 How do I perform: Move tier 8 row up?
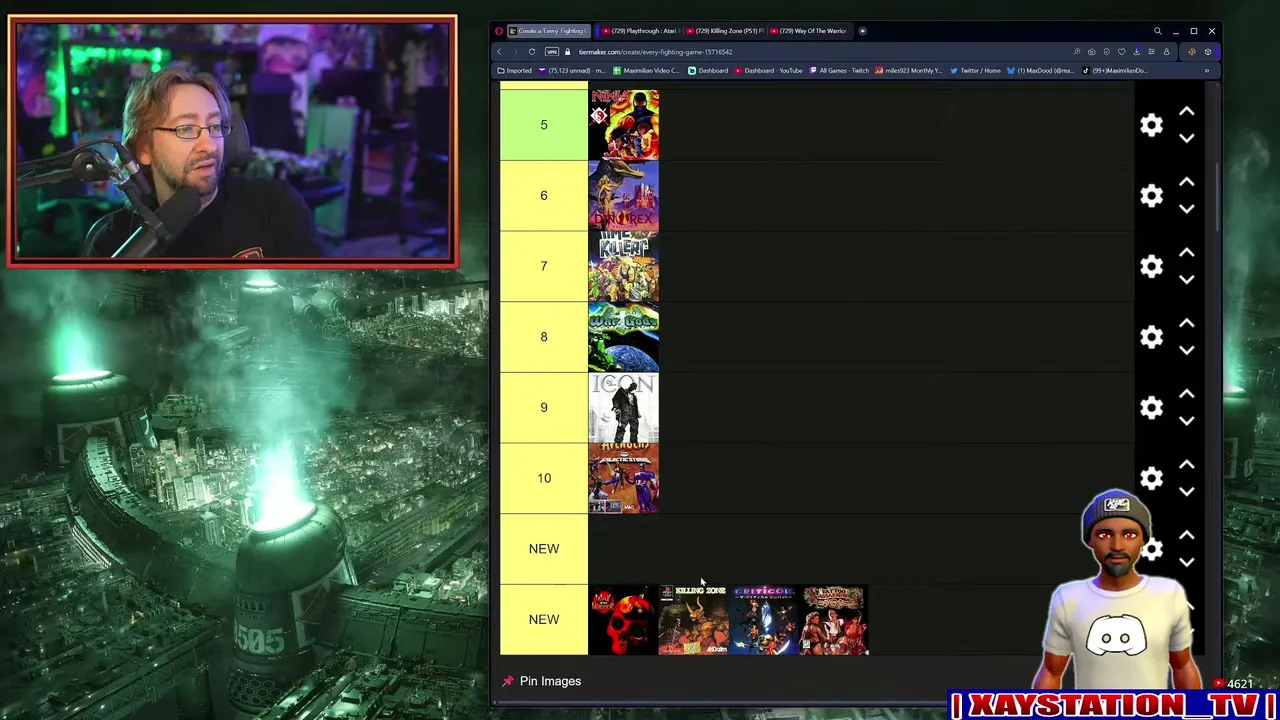coord(1186,324)
